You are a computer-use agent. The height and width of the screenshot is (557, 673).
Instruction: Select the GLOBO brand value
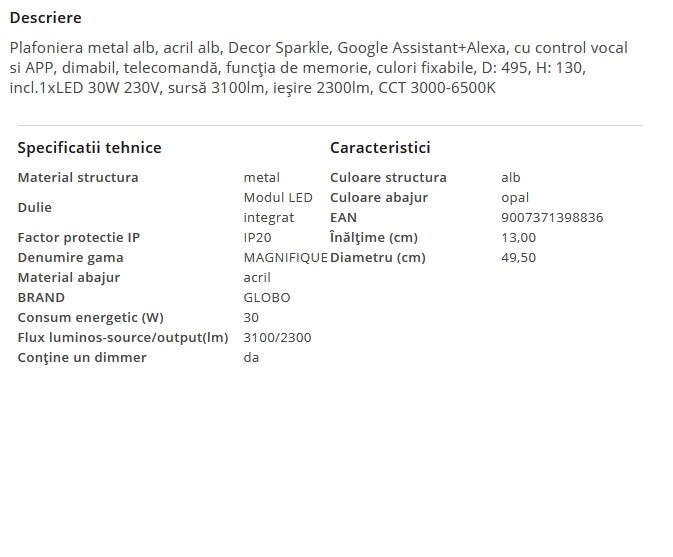267,298
